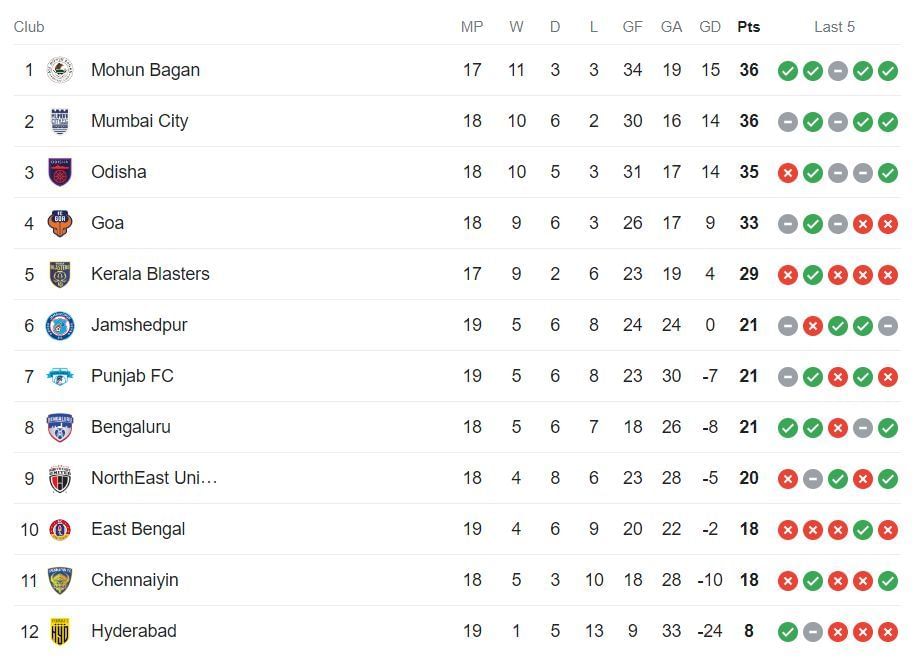Click the Mohun Bagan club crest
This screenshot has width=922, height=666.
[x=60, y=70]
